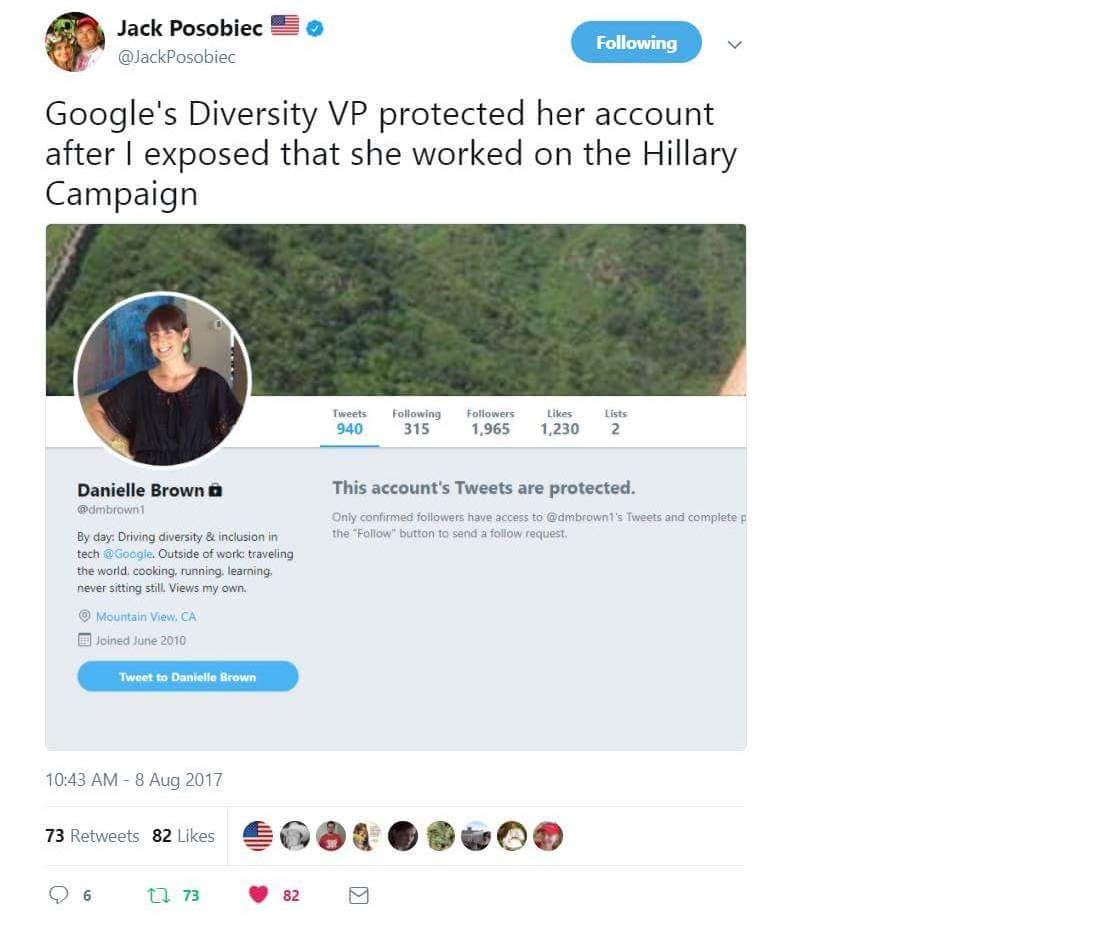This screenshot has width=1118, height=927.
Task: Click the blue verified badge
Action: pyautogui.click(x=314, y=29)
